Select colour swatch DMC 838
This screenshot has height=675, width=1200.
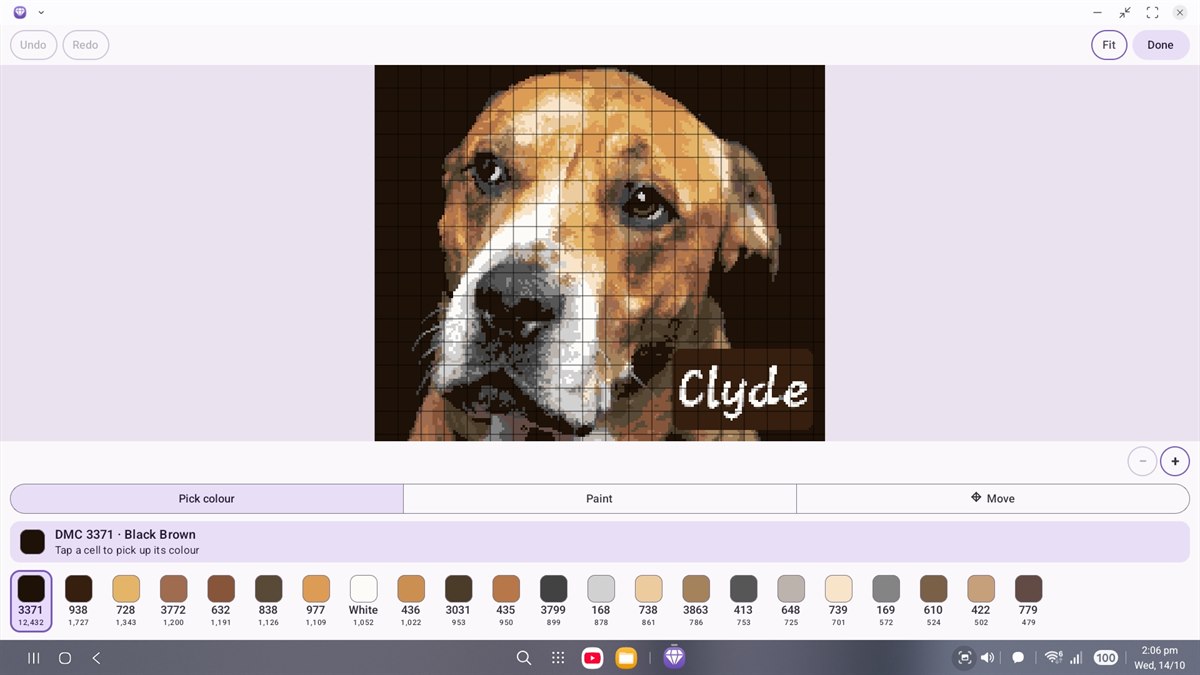(x=268, y=601)
